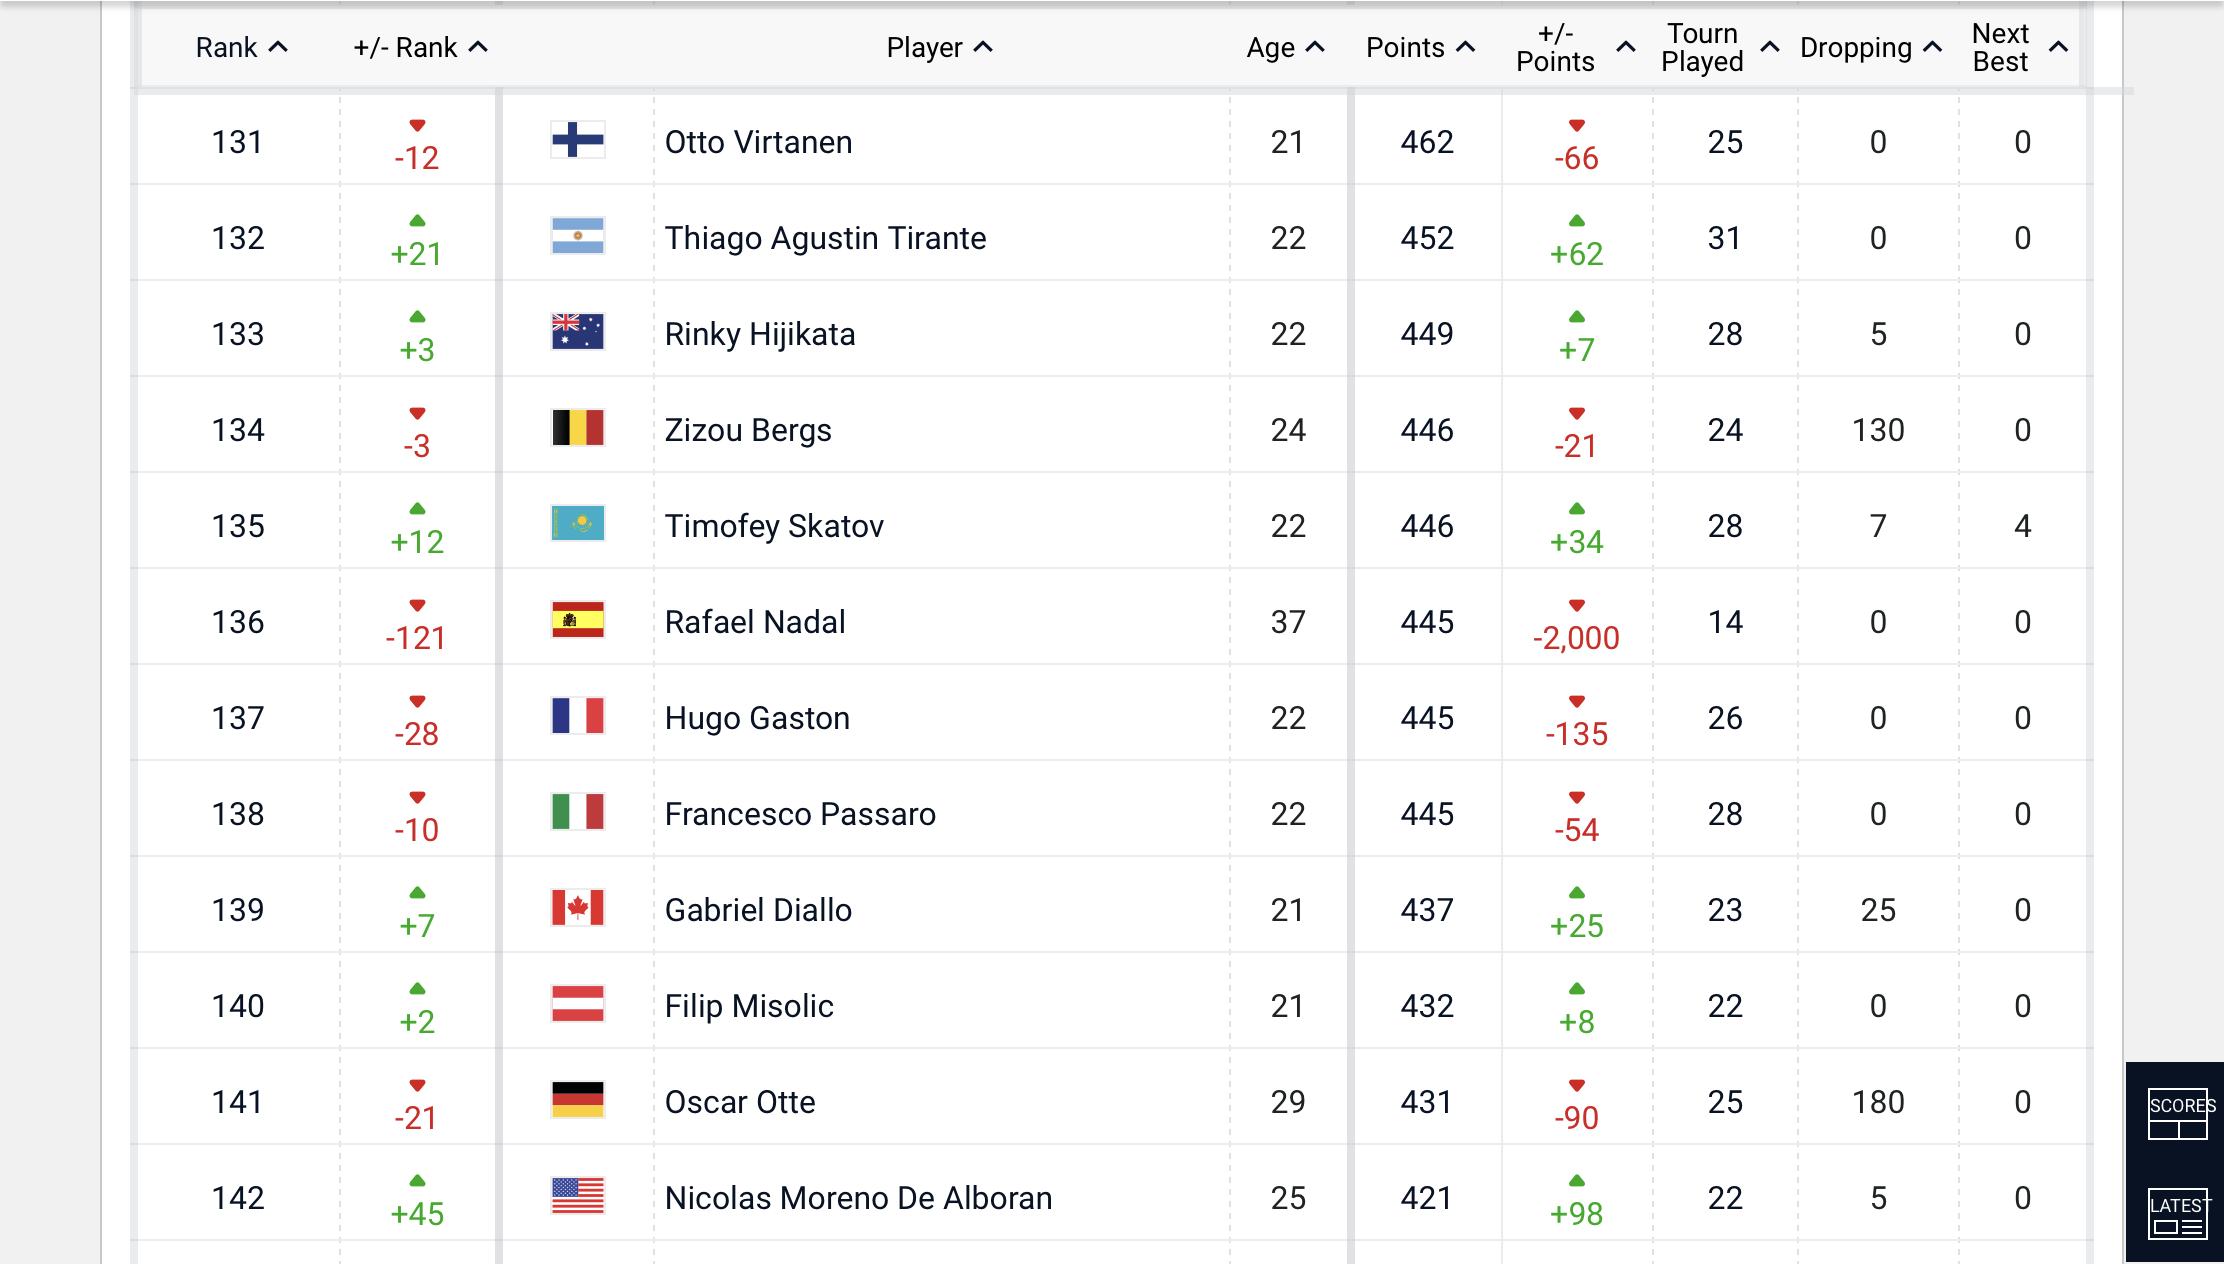The width and height of the screenshot is (2224, 1264).
Task: Click Oscar Otte's name
Action: (740, 1102)
